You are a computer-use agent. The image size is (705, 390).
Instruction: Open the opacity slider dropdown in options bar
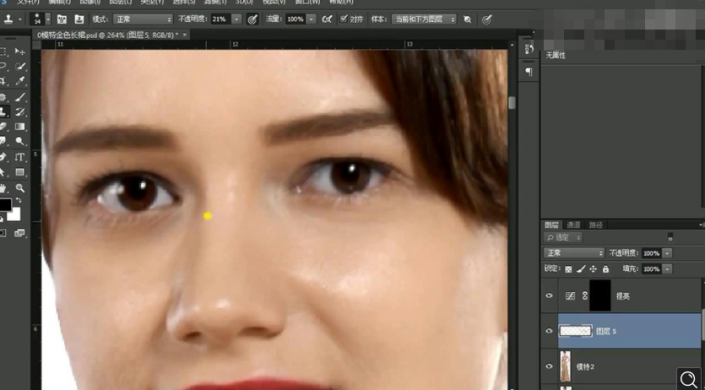[236, 19]
